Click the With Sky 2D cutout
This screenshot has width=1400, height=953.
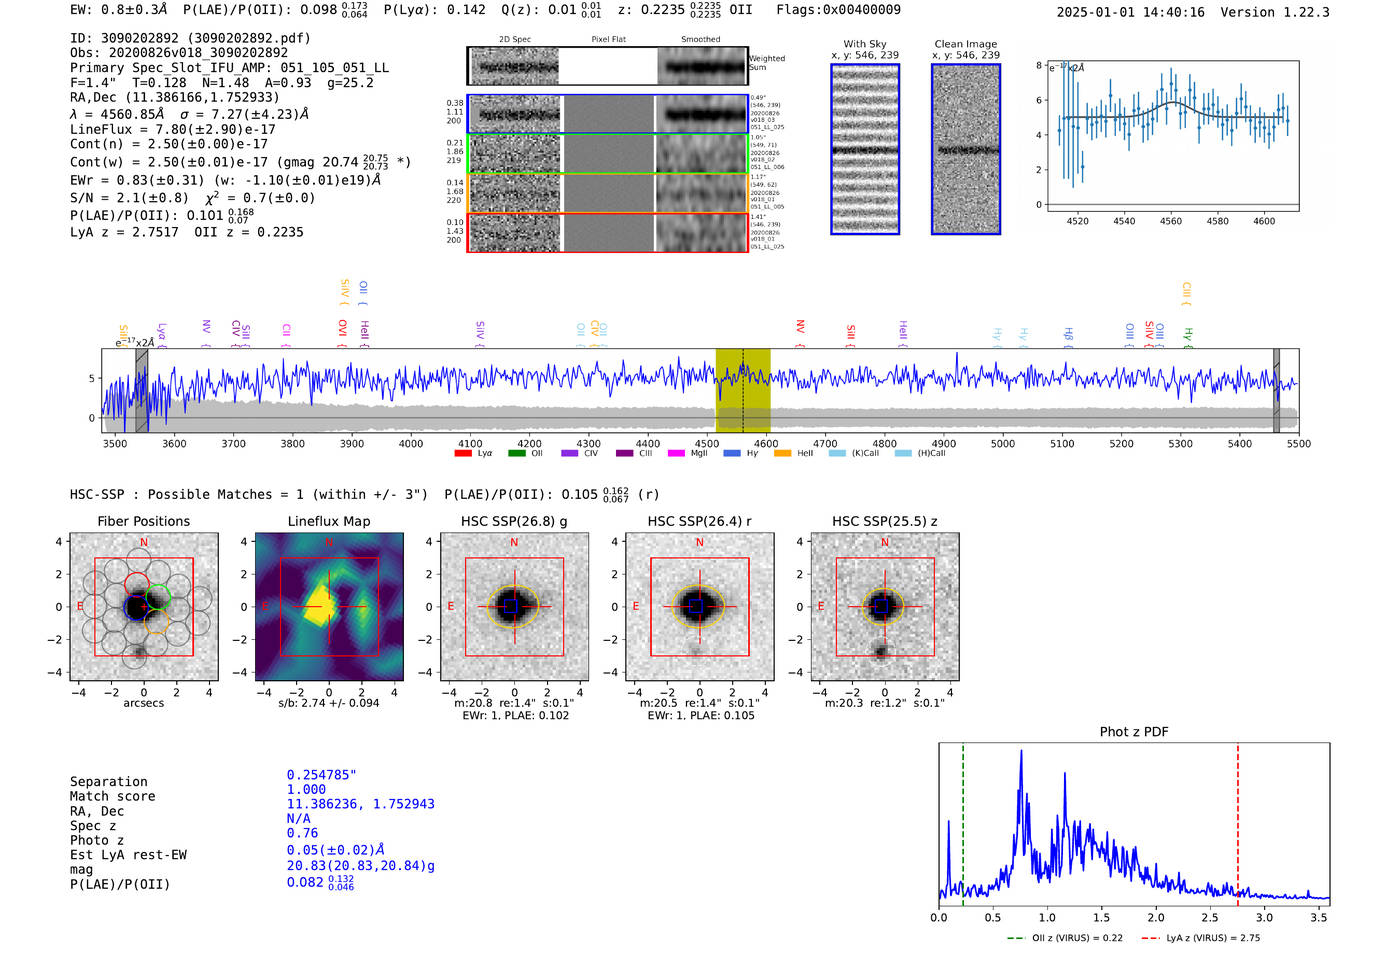tap(865, 149)
